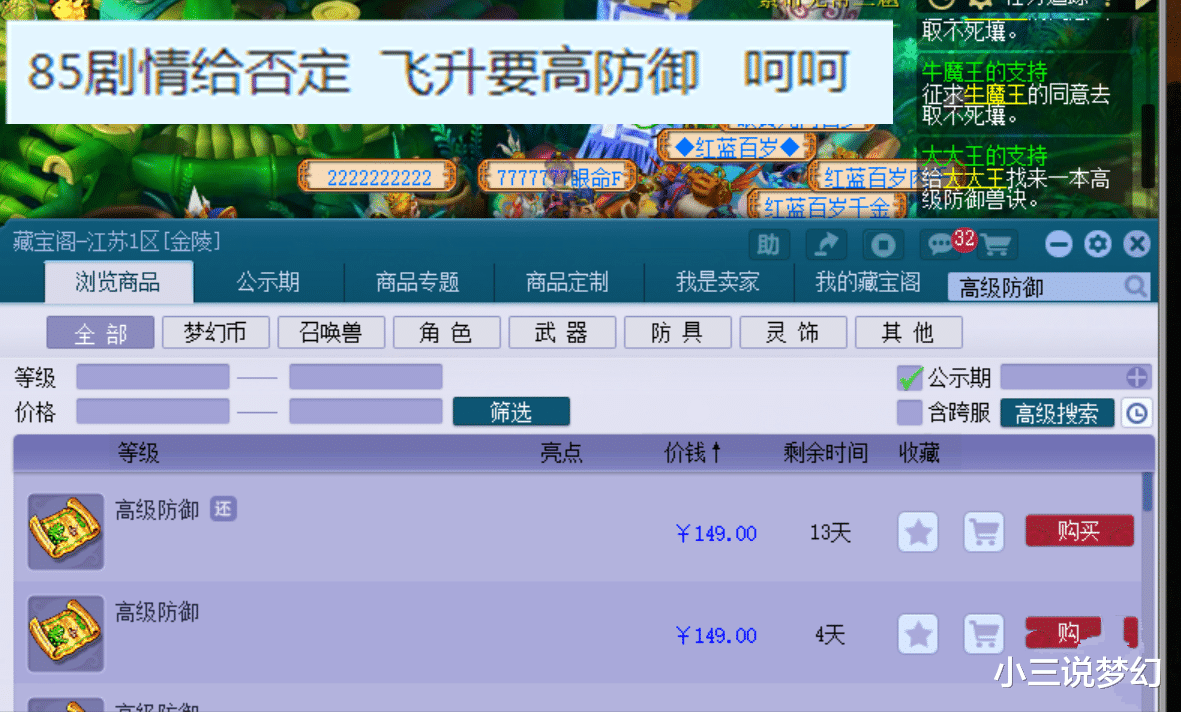Open the 商品定制 tab

567,283
